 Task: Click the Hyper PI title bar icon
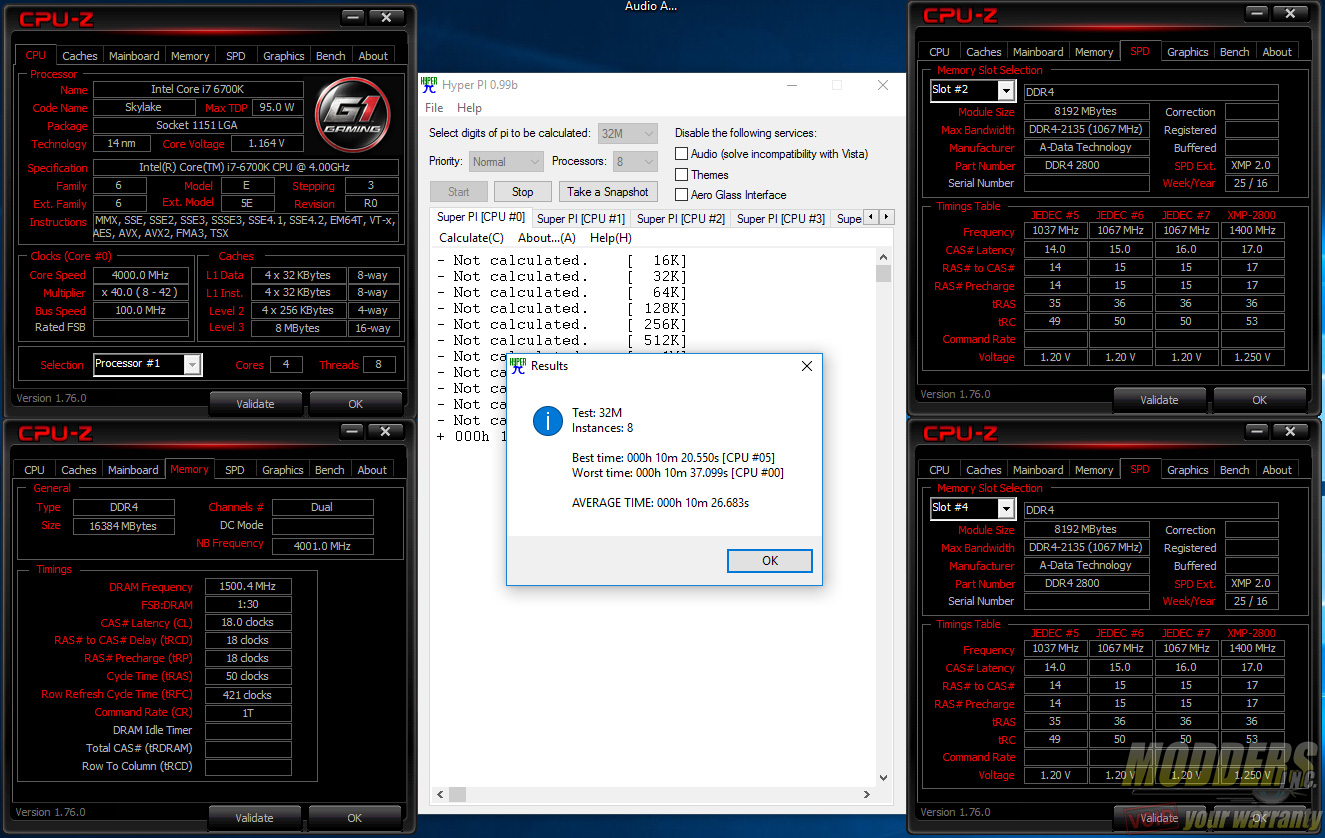[x=430, y=85]
